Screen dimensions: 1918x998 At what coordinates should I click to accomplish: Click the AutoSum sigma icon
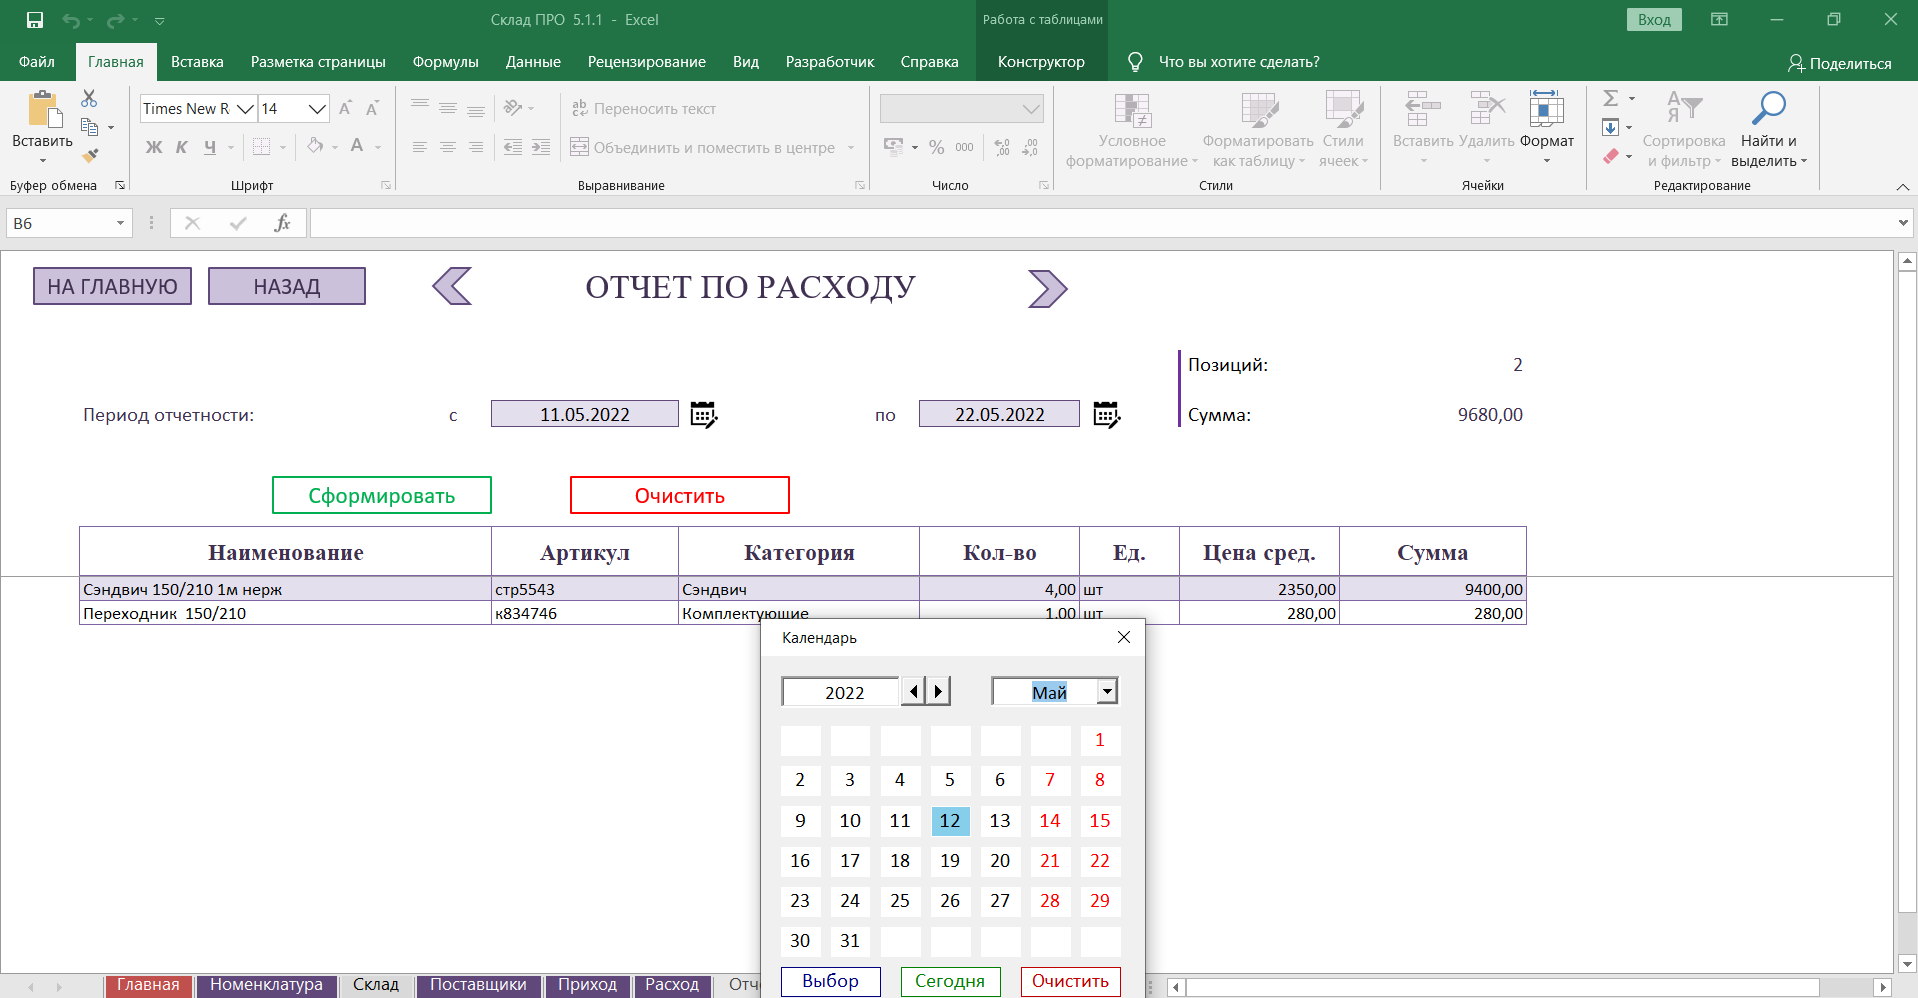point(1610,98)
